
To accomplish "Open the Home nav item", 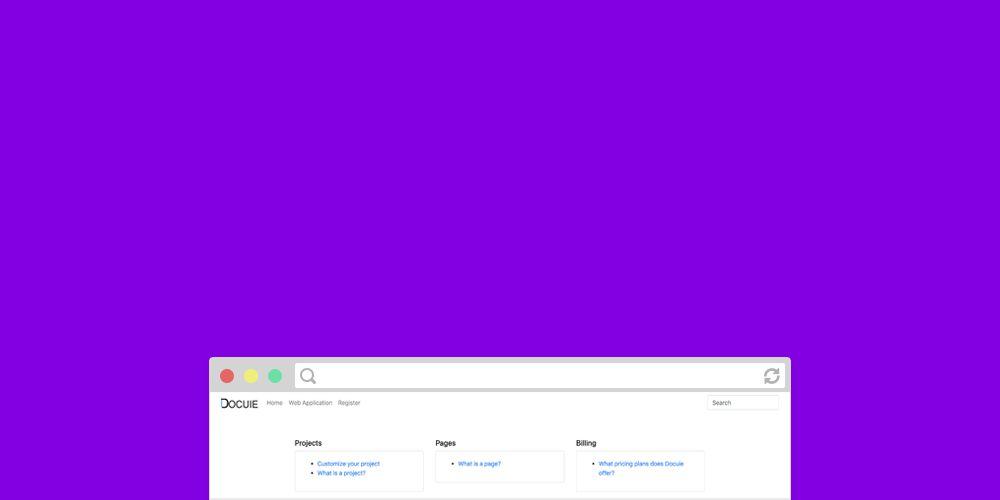I will 274,403.
